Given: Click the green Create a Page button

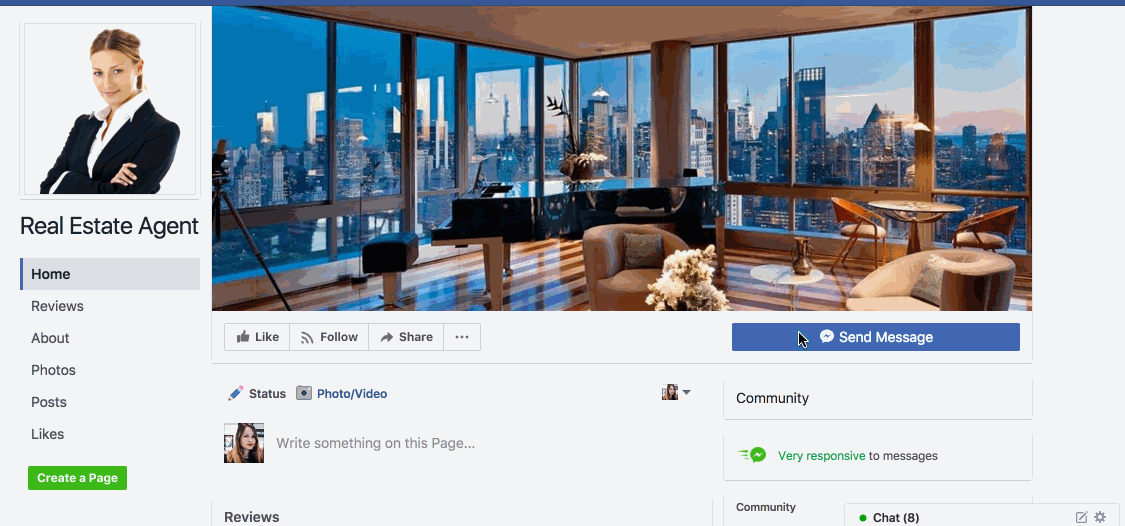Looking at the screenshot, I should pyautogui.click(x=77, y=478).
